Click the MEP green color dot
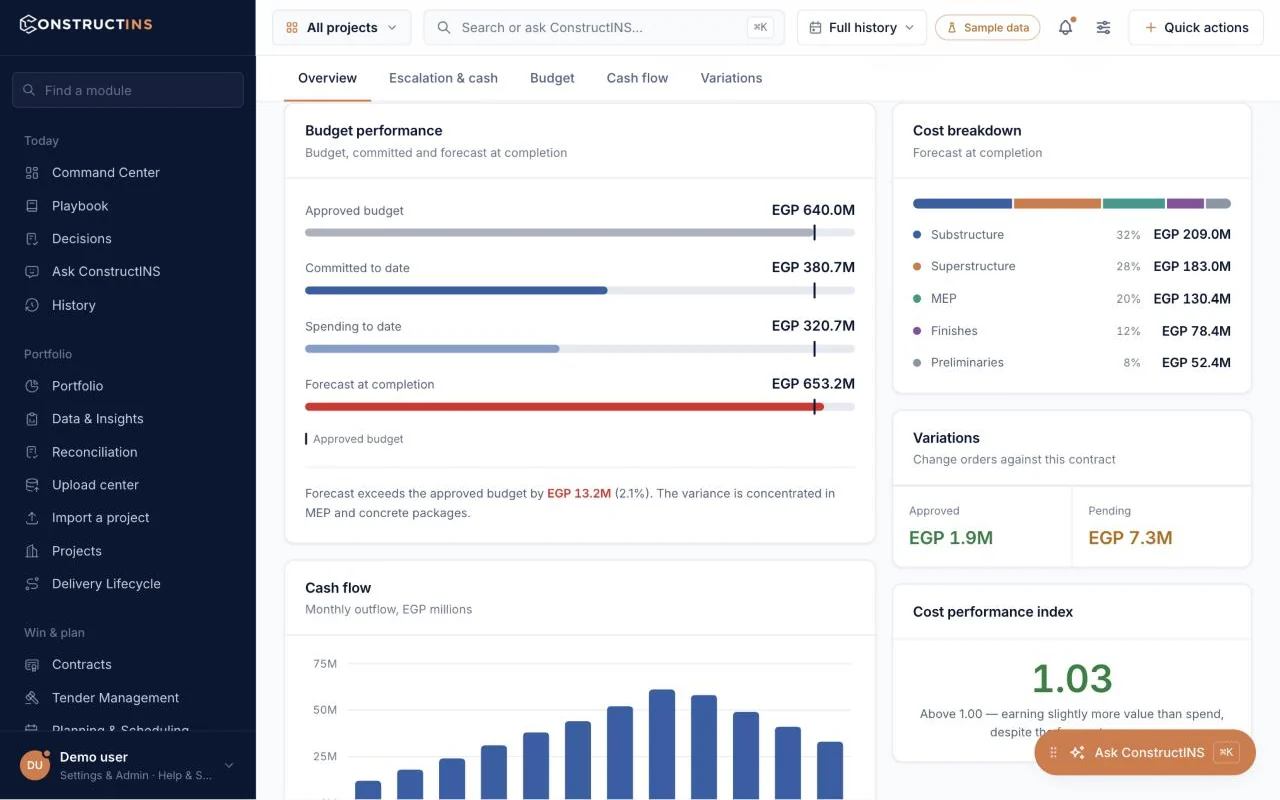 pyautogui.click(x=917, y=299)
